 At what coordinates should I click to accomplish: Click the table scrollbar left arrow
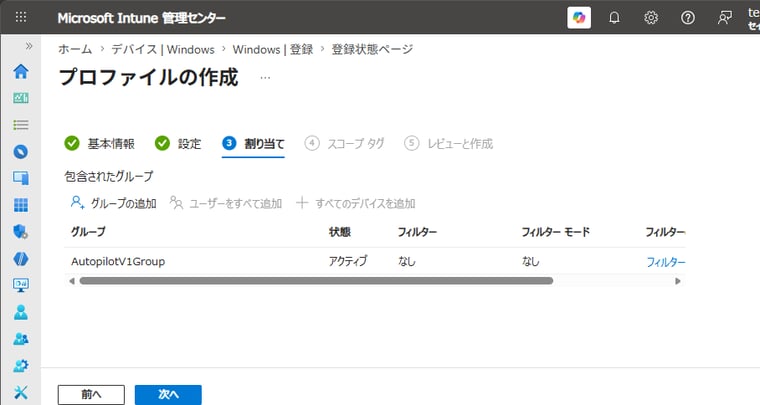point(72,281)
